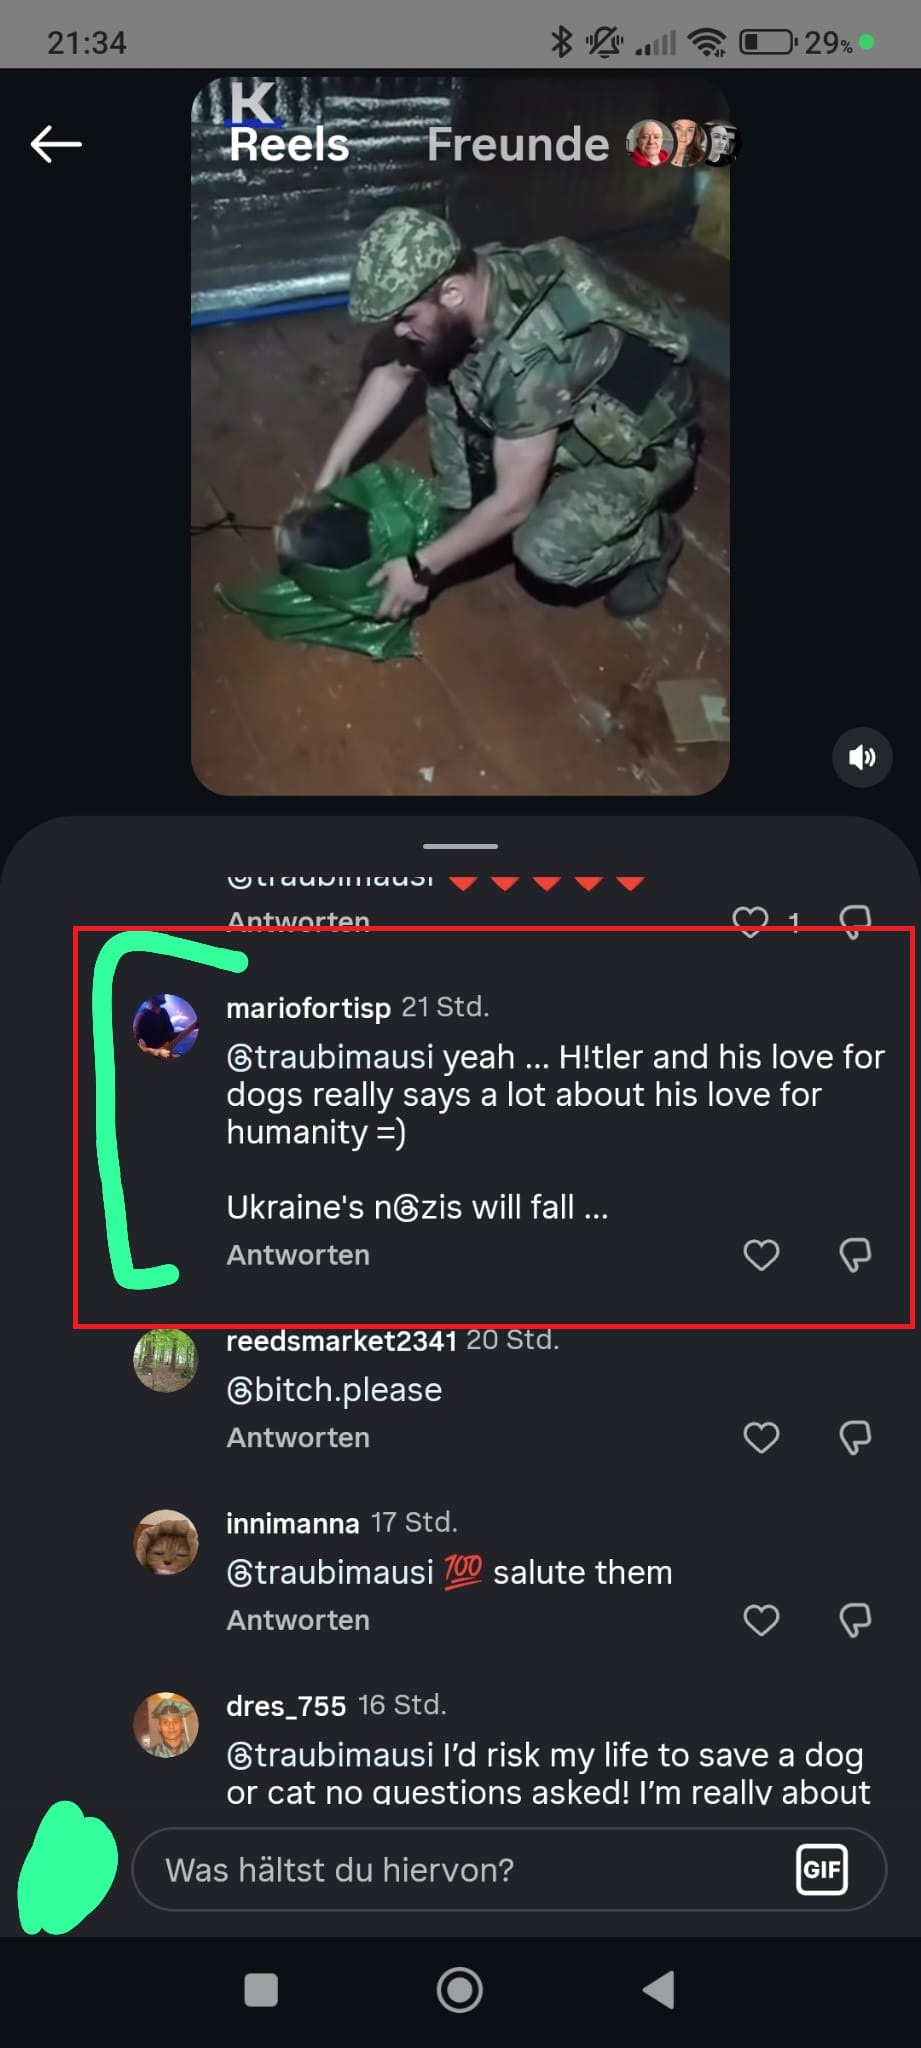Open mariofortisp's profile picture
Screen dimensions: 921x2048
pyautogui.click(x=166, y=1022)
